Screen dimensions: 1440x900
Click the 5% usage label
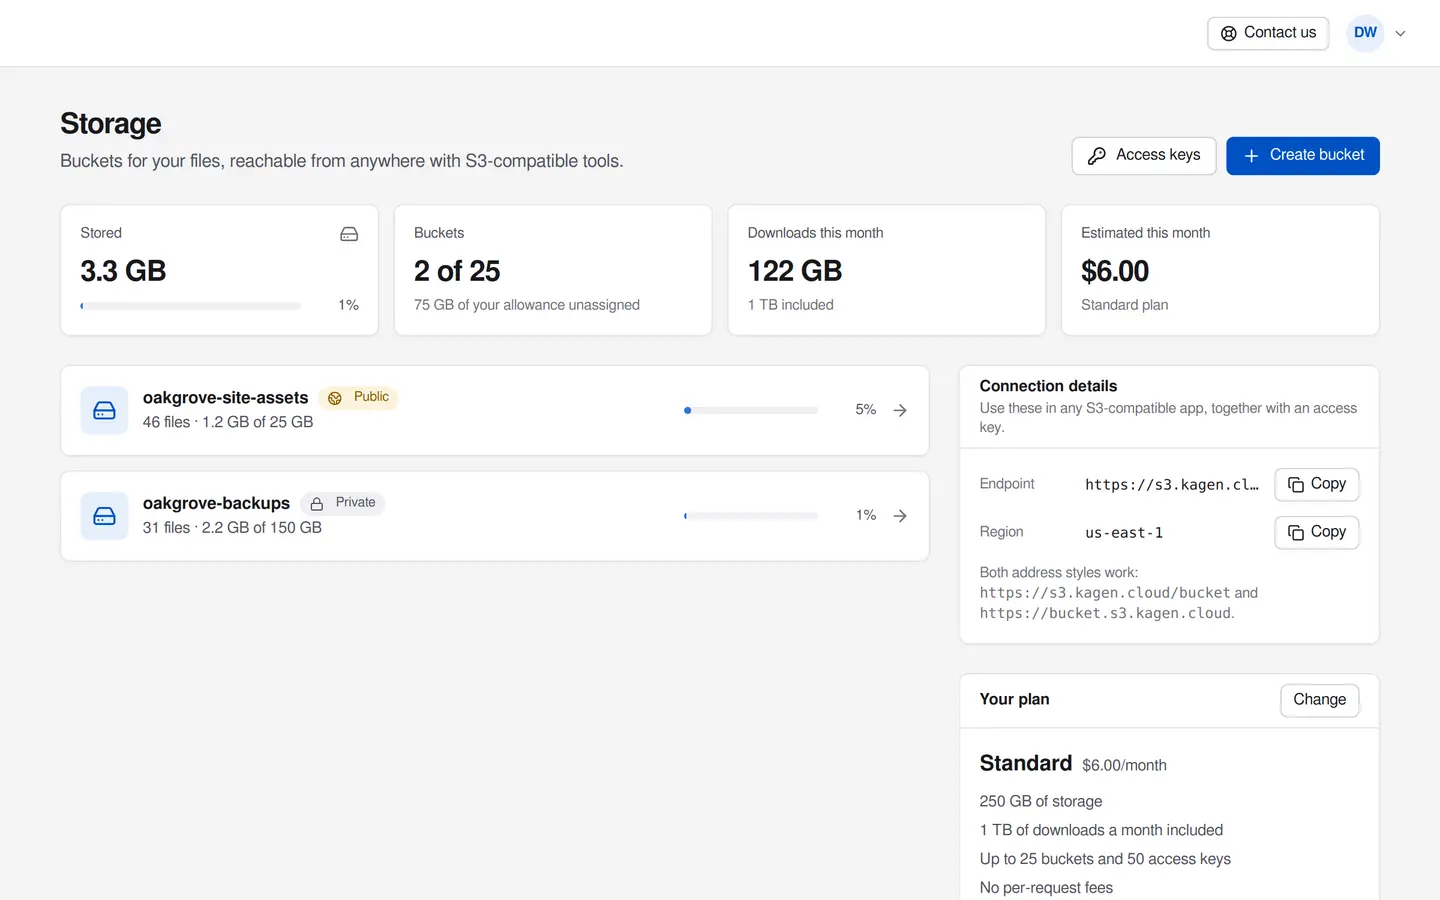tap(866, 410)
